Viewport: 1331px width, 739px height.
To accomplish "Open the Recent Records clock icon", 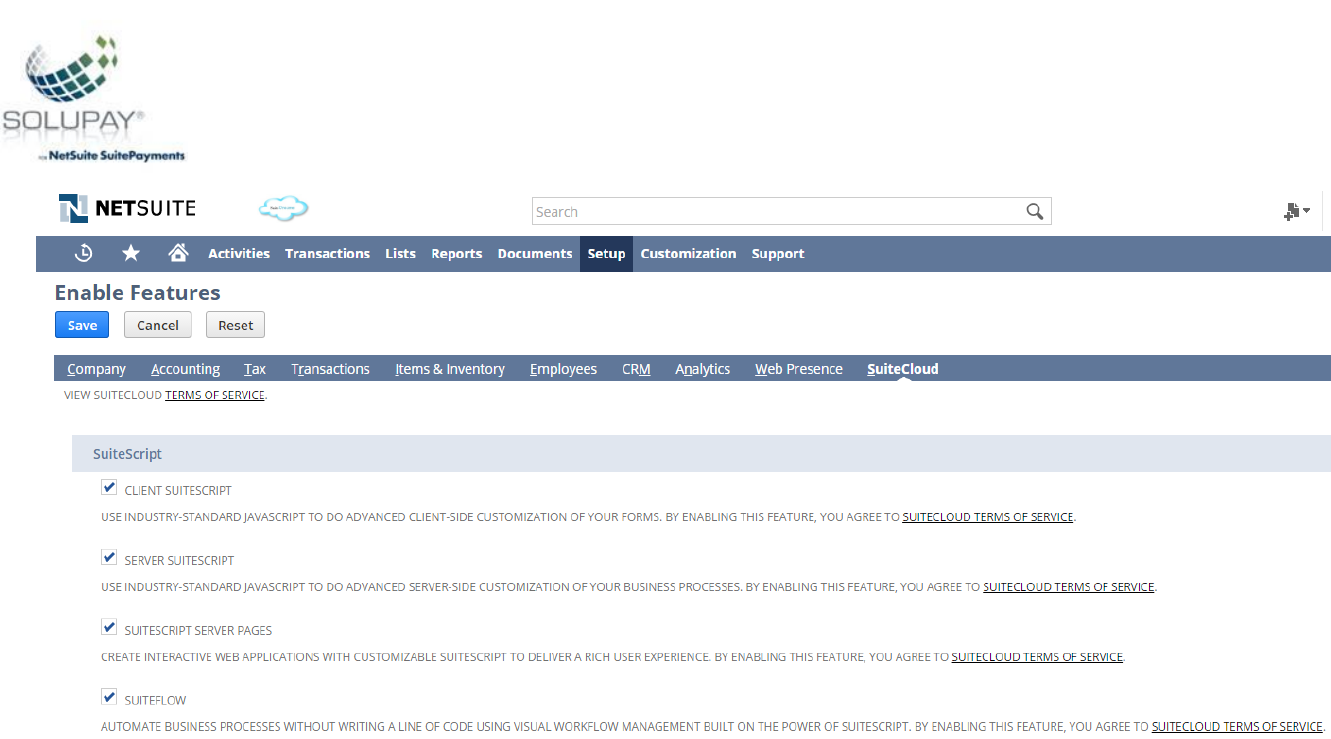I will coord(84,253).
